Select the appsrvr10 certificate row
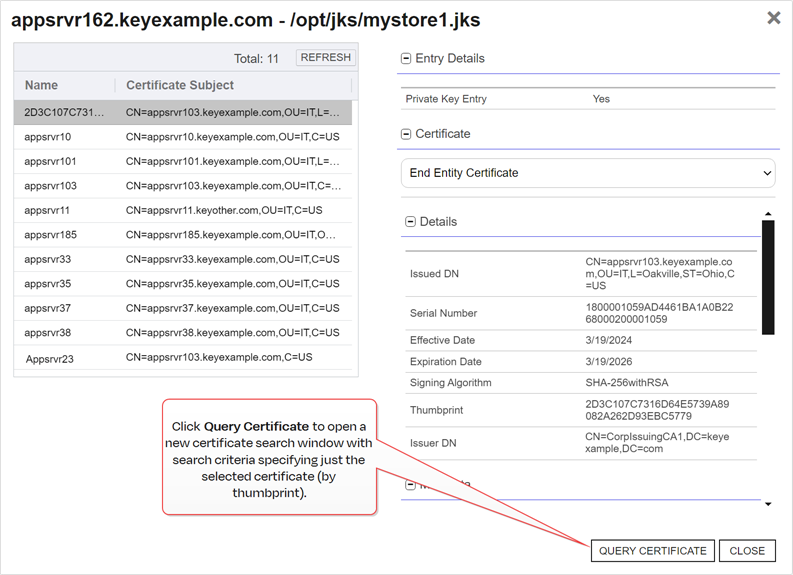Viewport: 793px width, 575px height. [185, 137]
